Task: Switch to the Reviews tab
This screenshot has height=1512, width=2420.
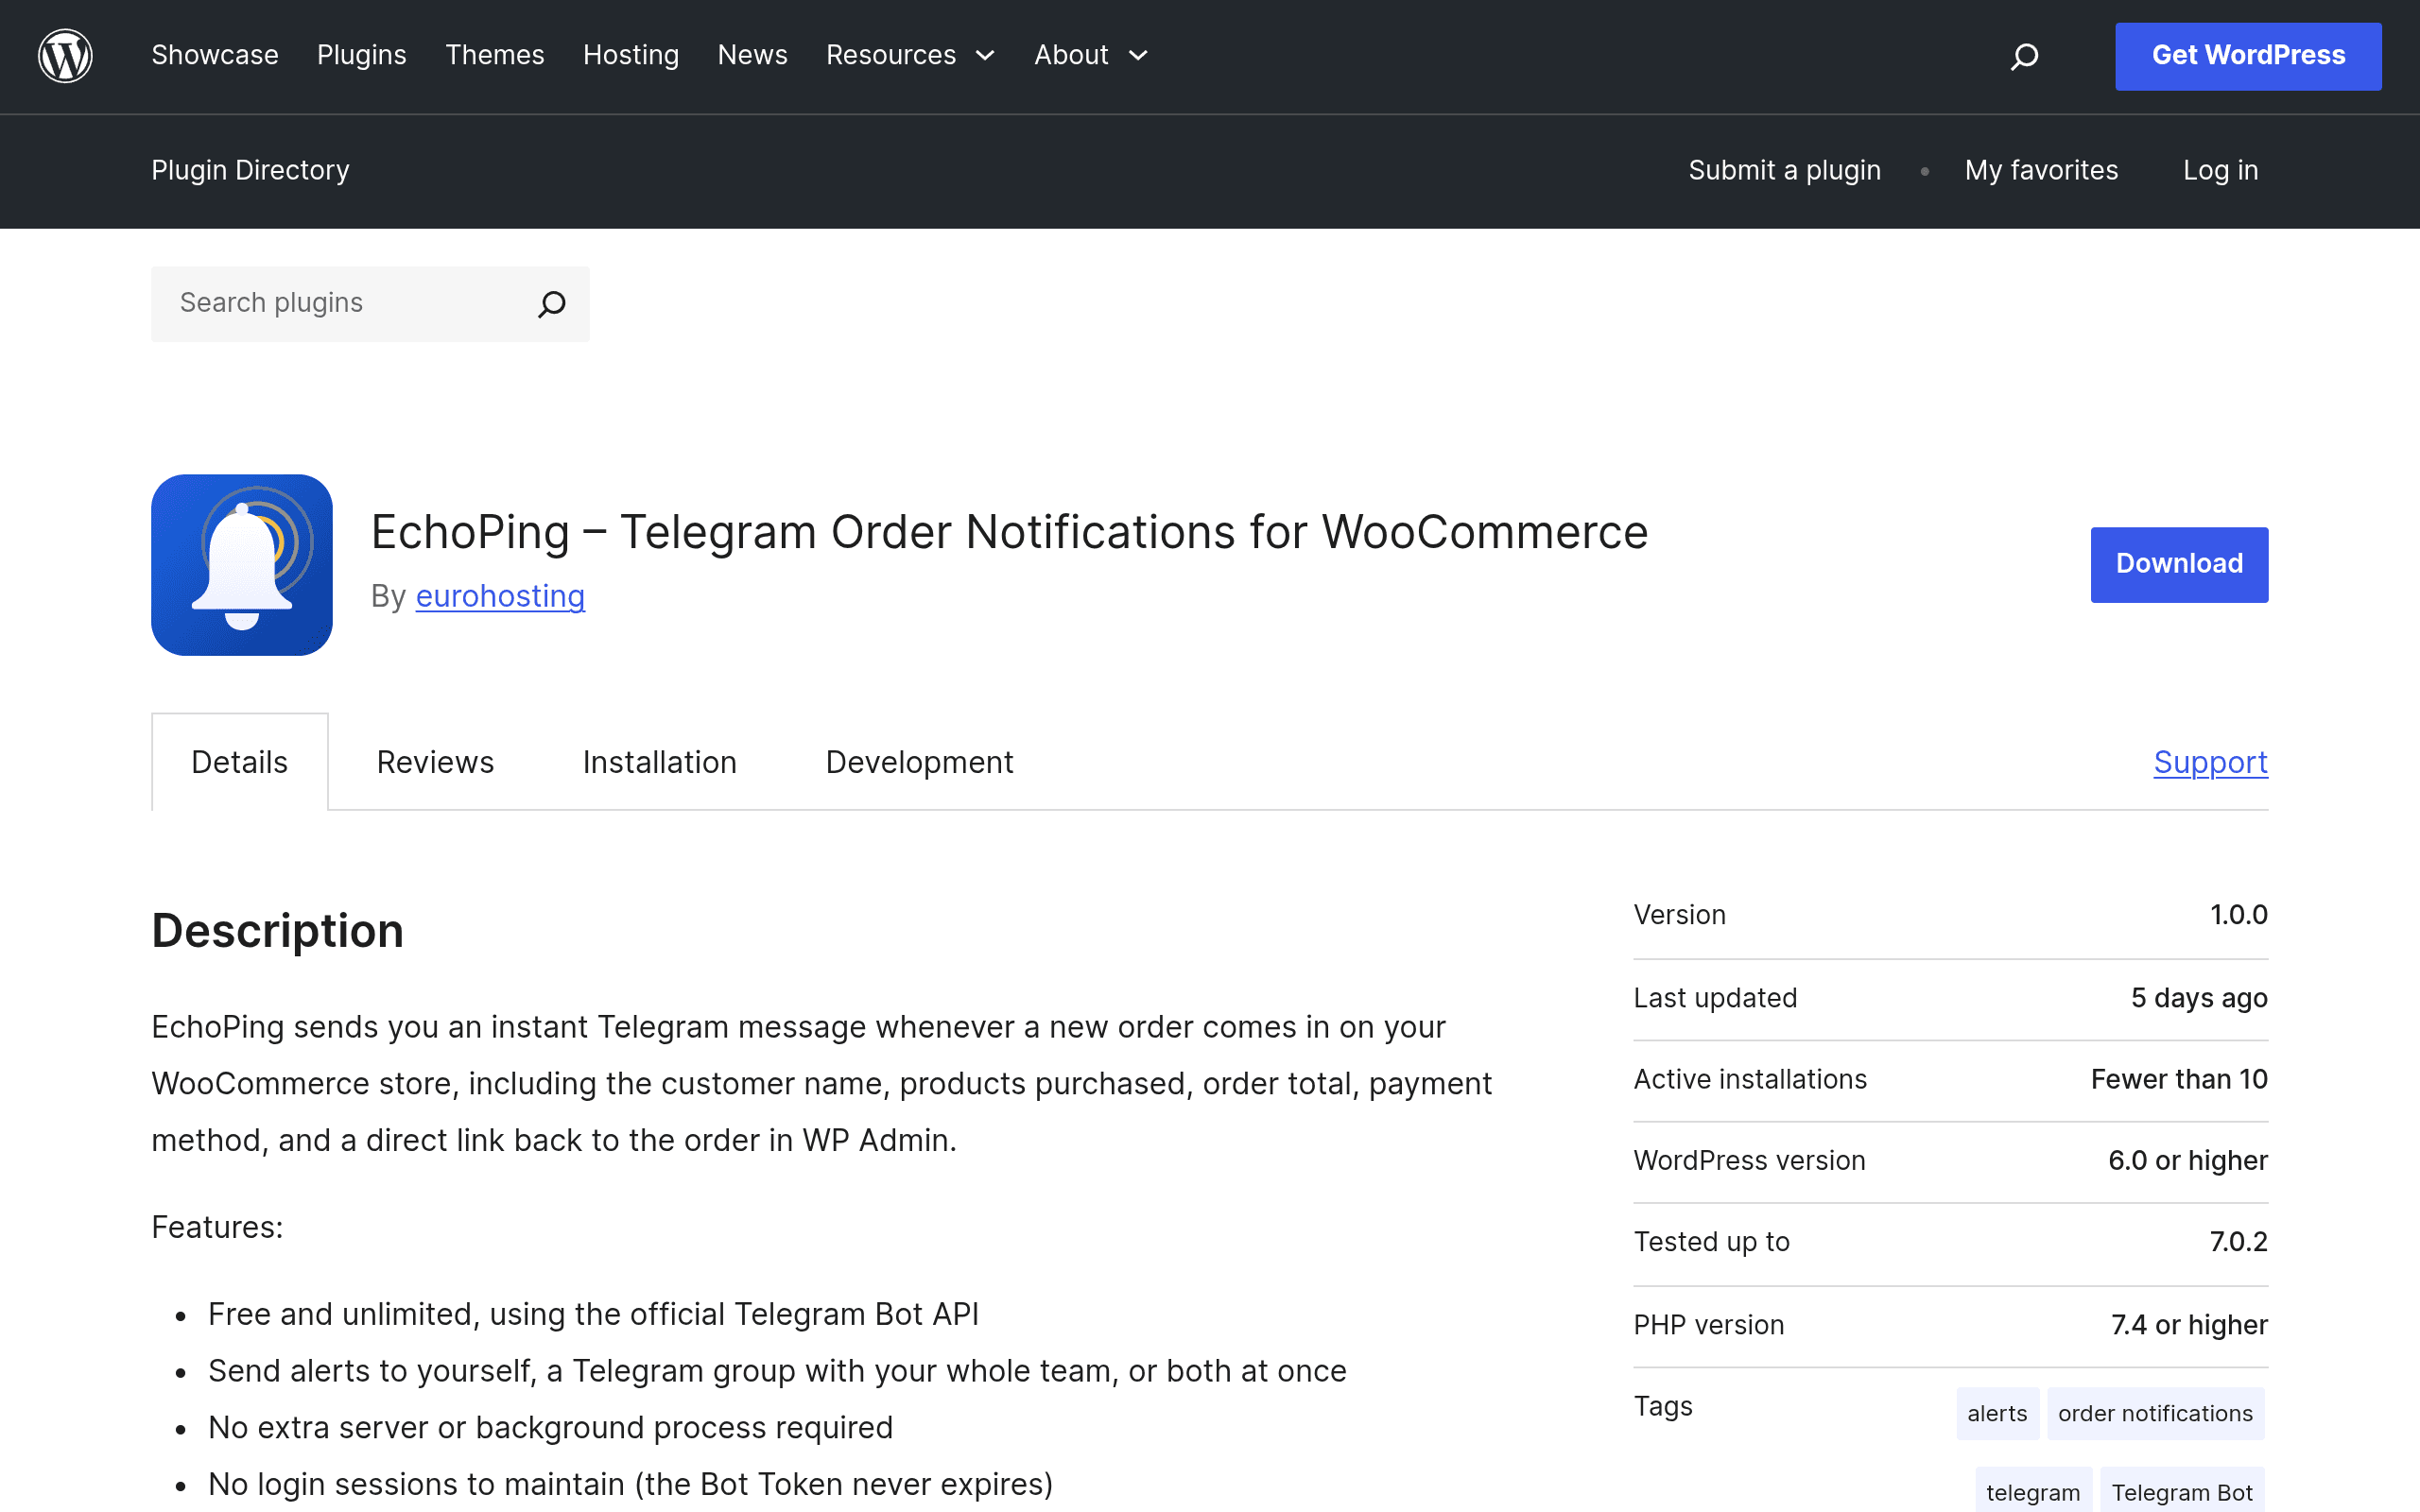Action: coord(435,762)
